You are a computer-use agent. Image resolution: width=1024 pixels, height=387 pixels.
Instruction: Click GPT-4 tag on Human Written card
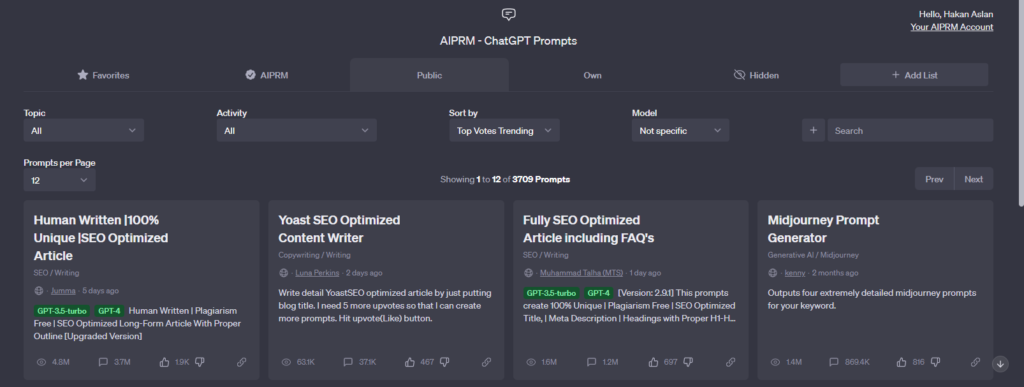pyautogui.click(x=109, y=311)
